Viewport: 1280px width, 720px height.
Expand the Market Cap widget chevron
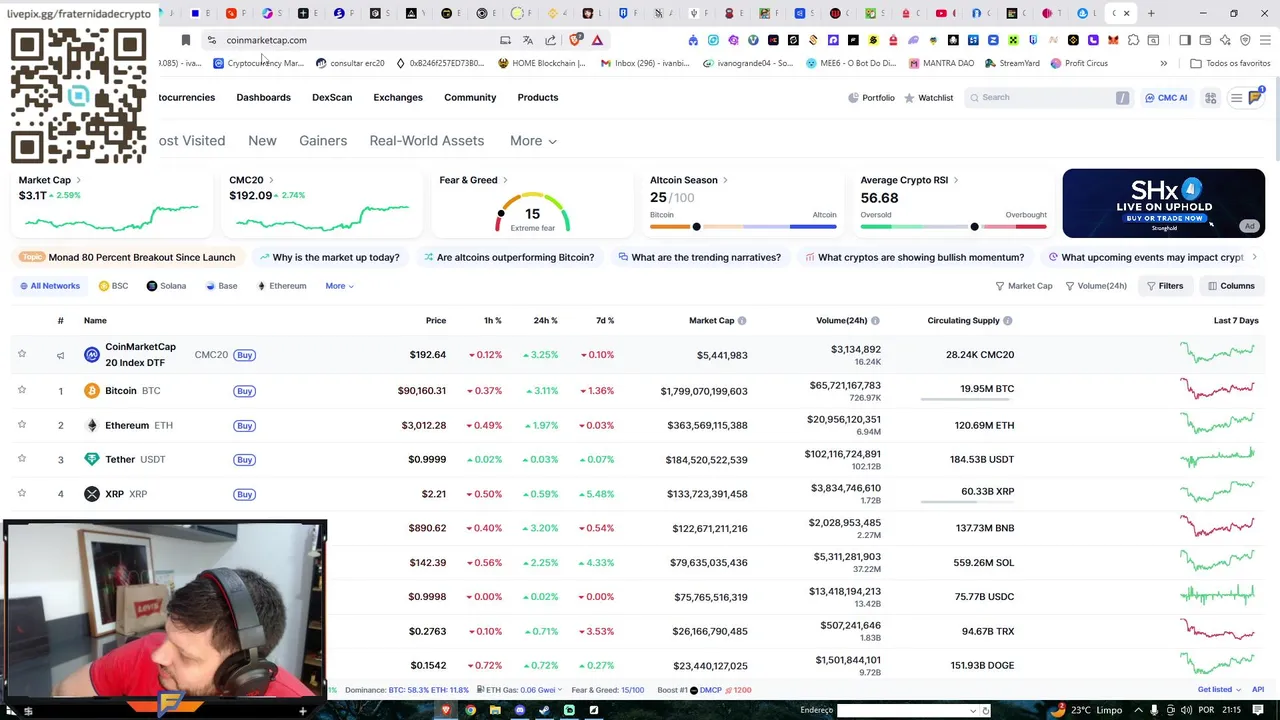click(x=78, y=180)
